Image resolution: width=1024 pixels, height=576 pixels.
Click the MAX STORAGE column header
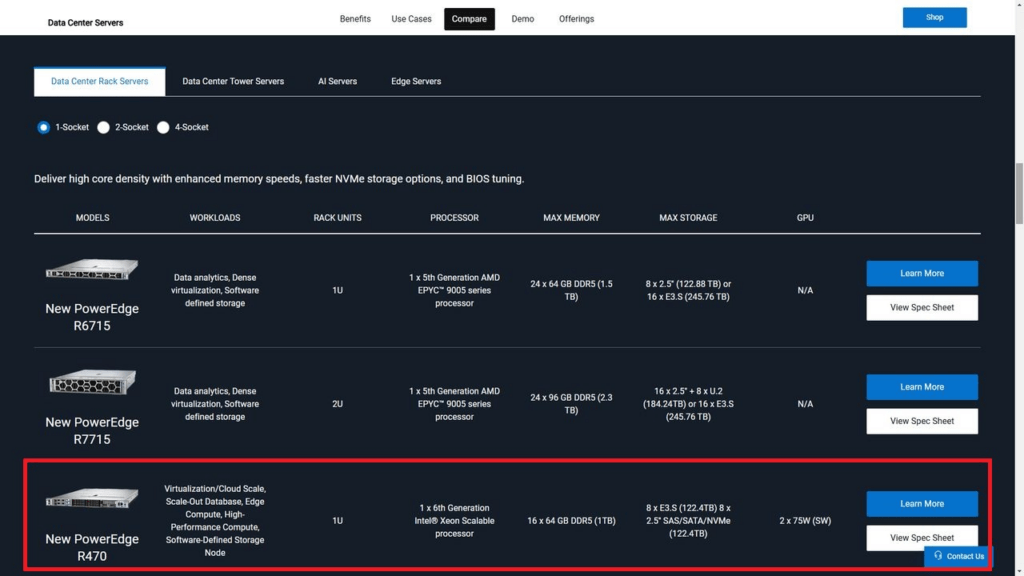point(688,218)
